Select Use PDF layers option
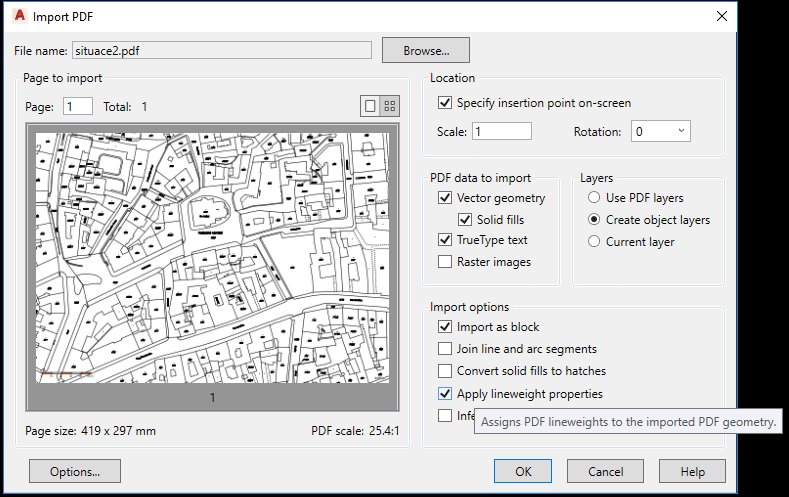 coord(594,198)
